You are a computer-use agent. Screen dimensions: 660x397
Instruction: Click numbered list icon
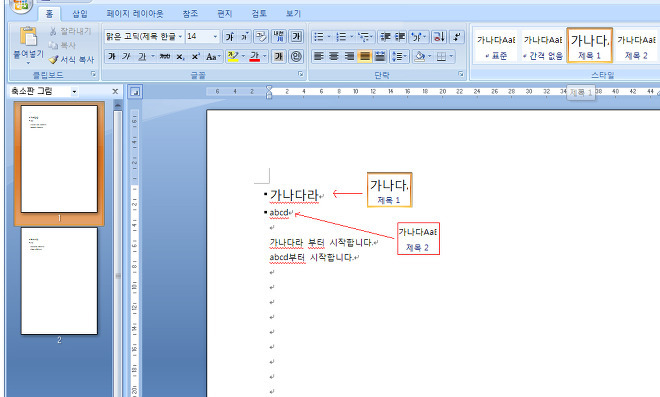[x=341, y=37]
